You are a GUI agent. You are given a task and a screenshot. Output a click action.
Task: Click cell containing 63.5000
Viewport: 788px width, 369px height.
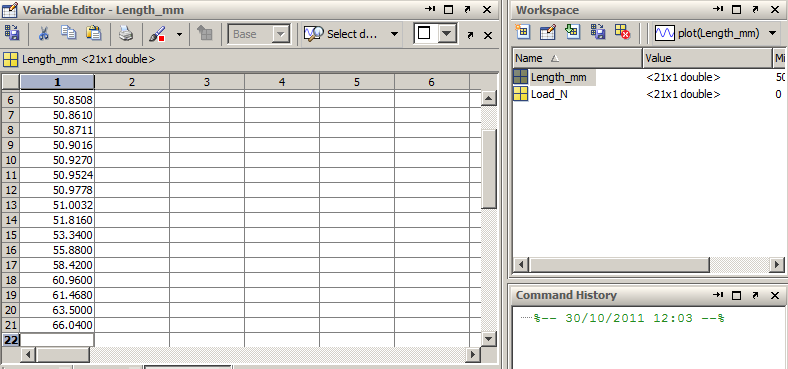(57, 310)
